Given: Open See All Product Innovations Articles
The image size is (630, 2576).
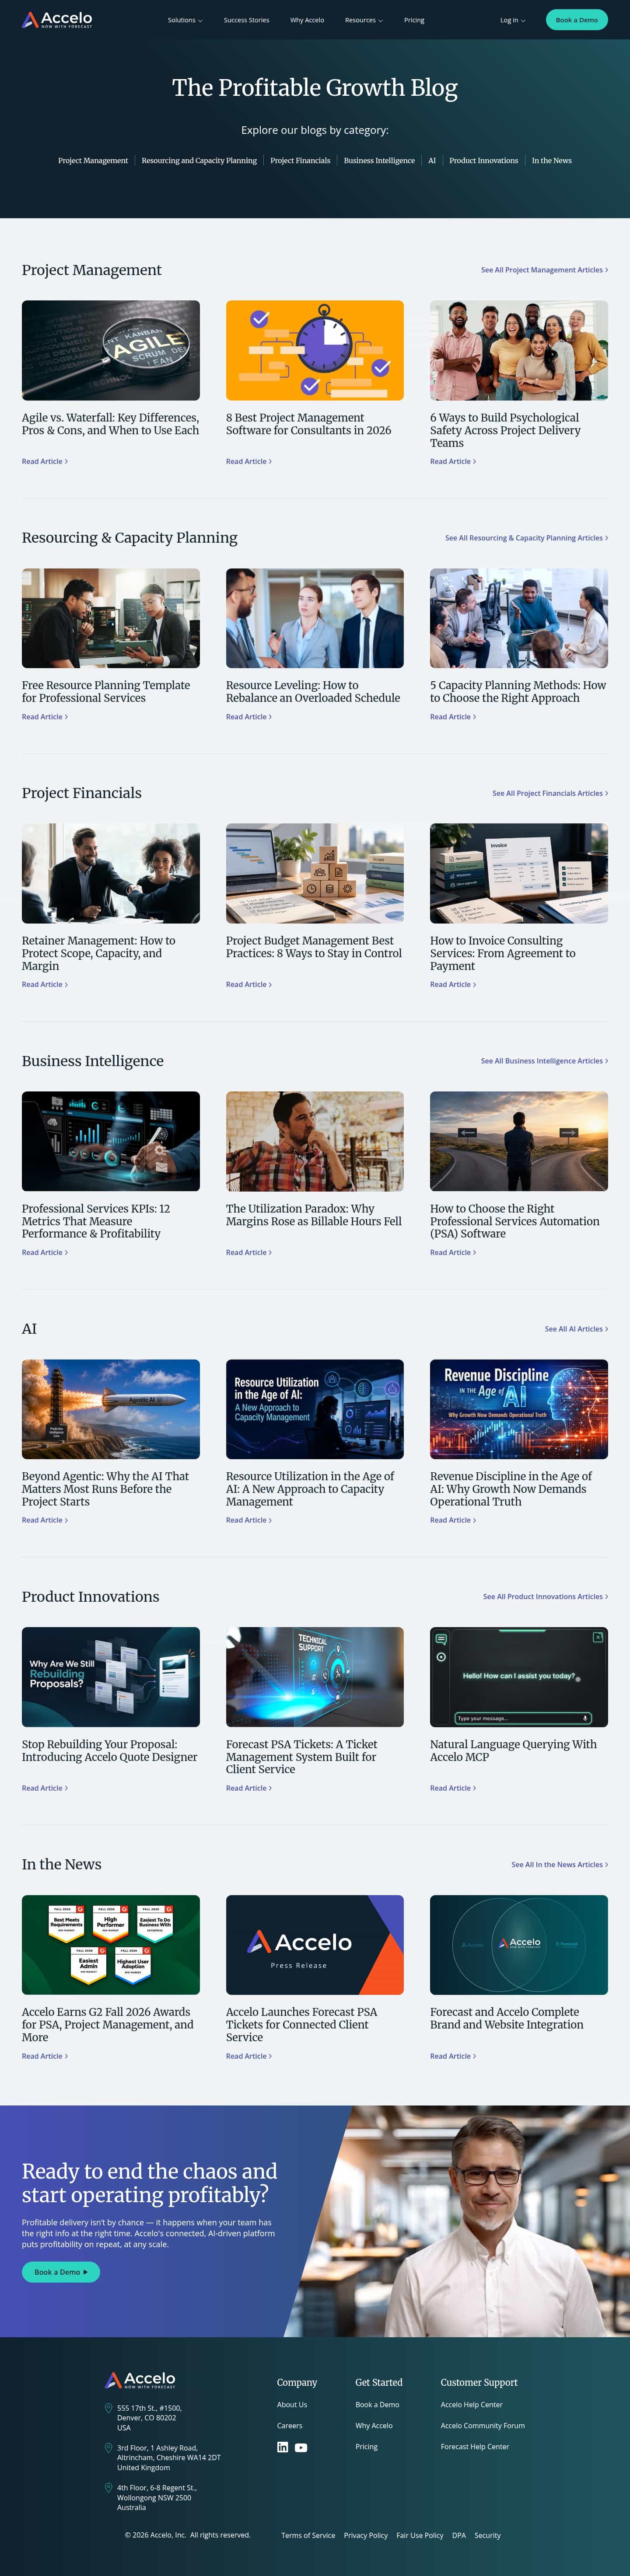Looking at the screenshot, I should click(545, 1597).
